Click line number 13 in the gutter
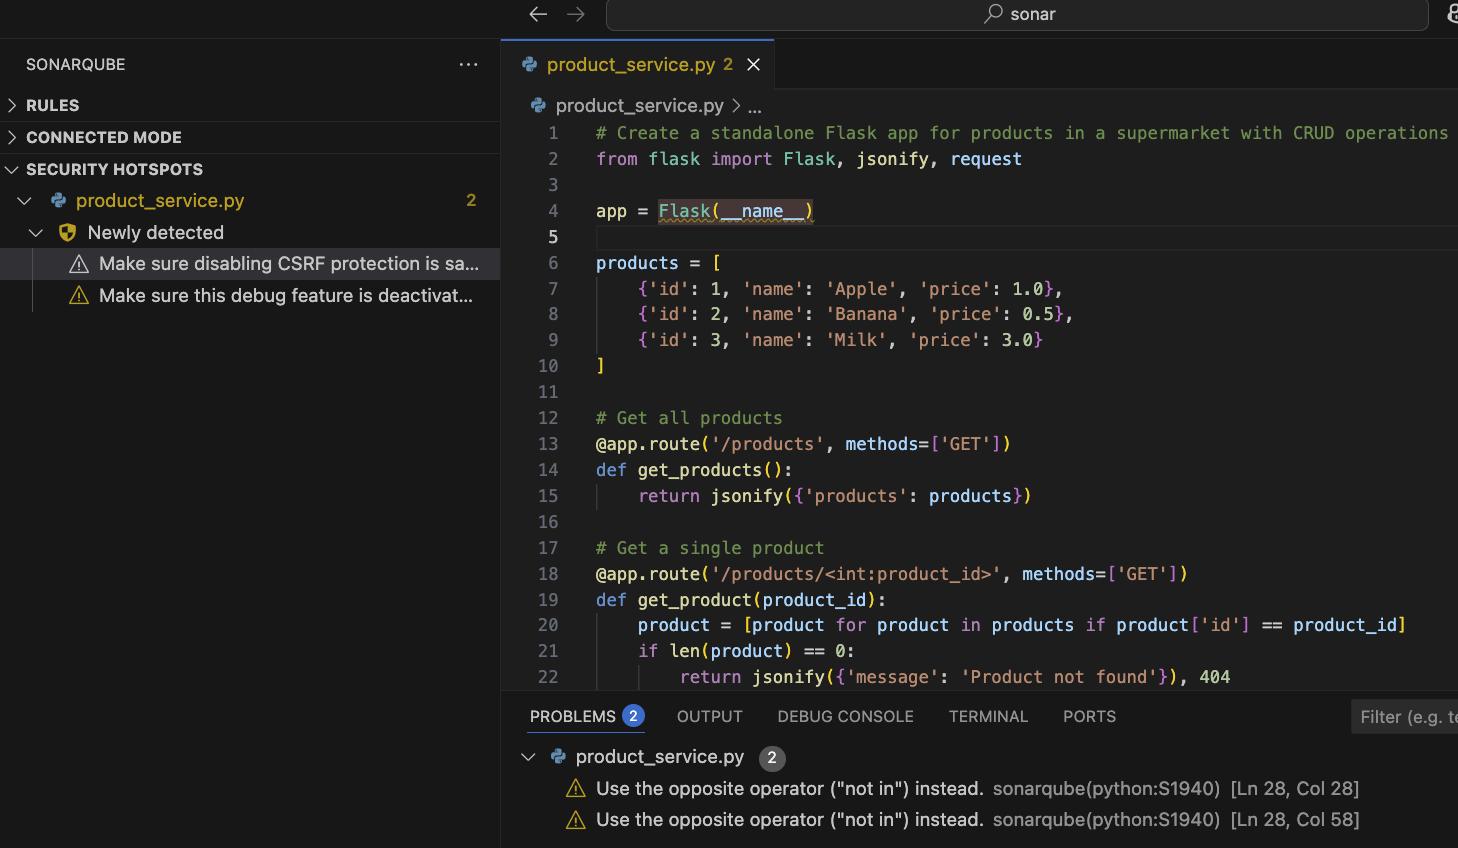This screenshot has height=848, width=1458. pyautogui.click(x=548, y=444)
